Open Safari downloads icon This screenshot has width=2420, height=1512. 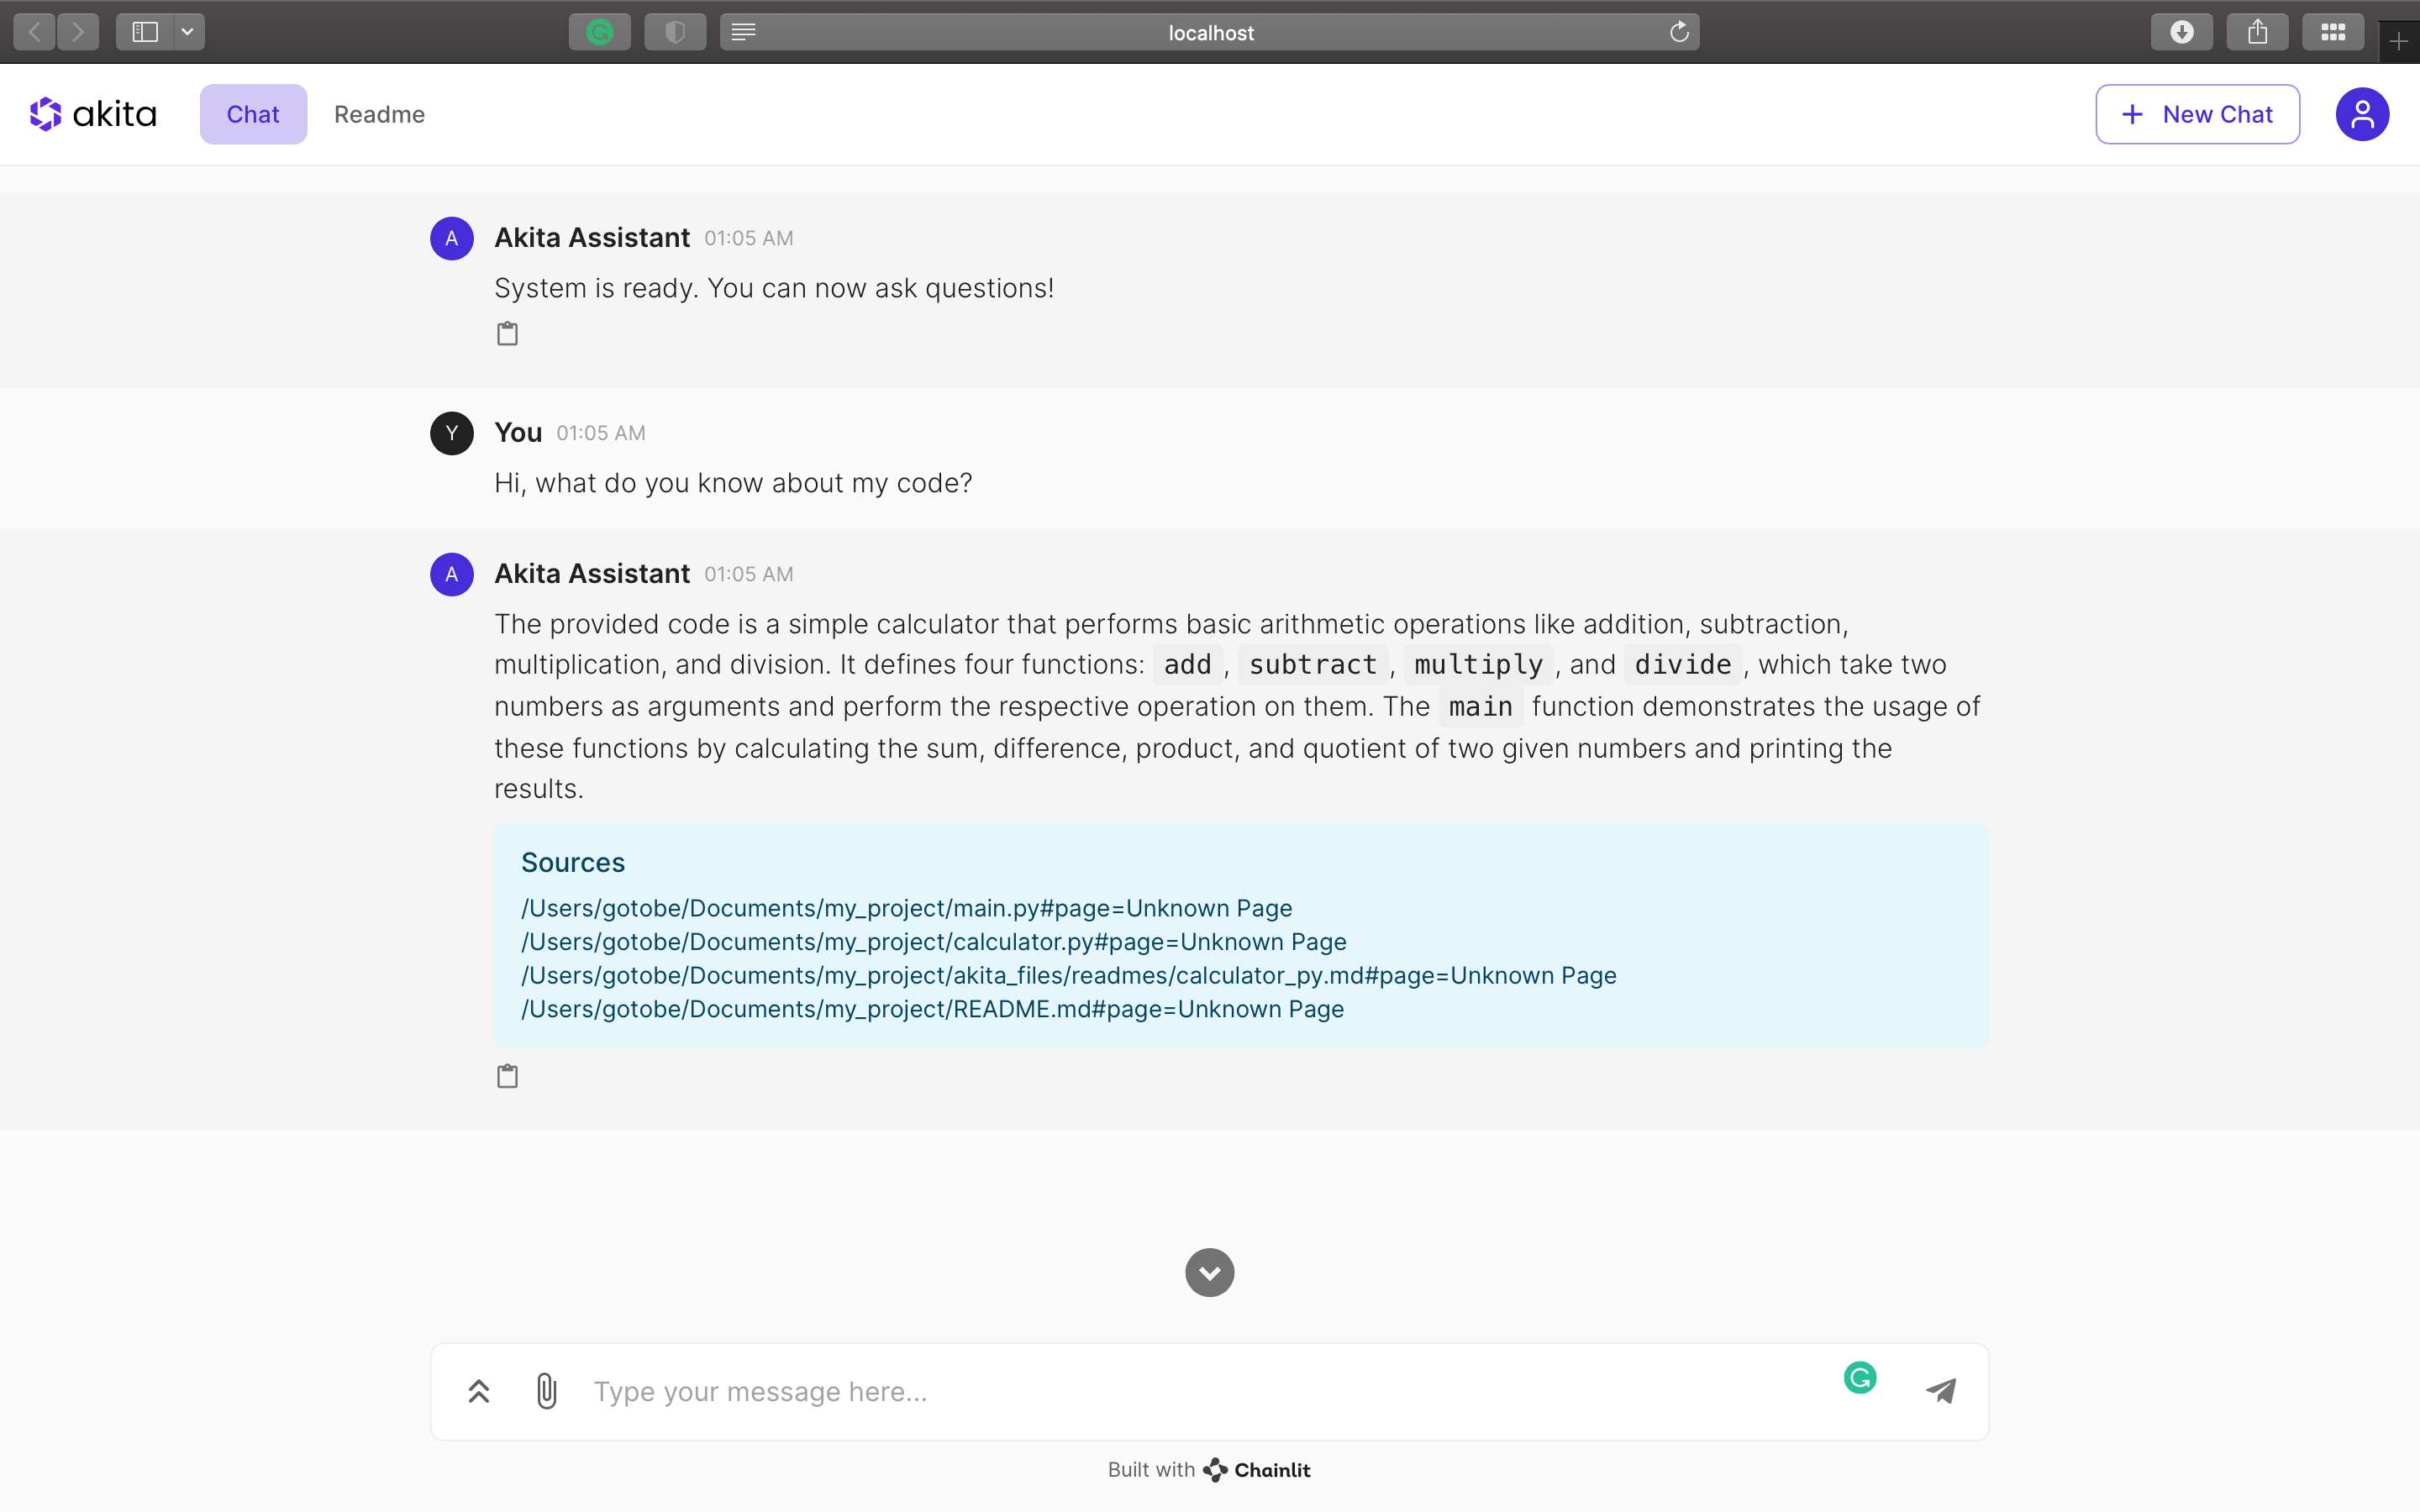(x=2181, y=32)
